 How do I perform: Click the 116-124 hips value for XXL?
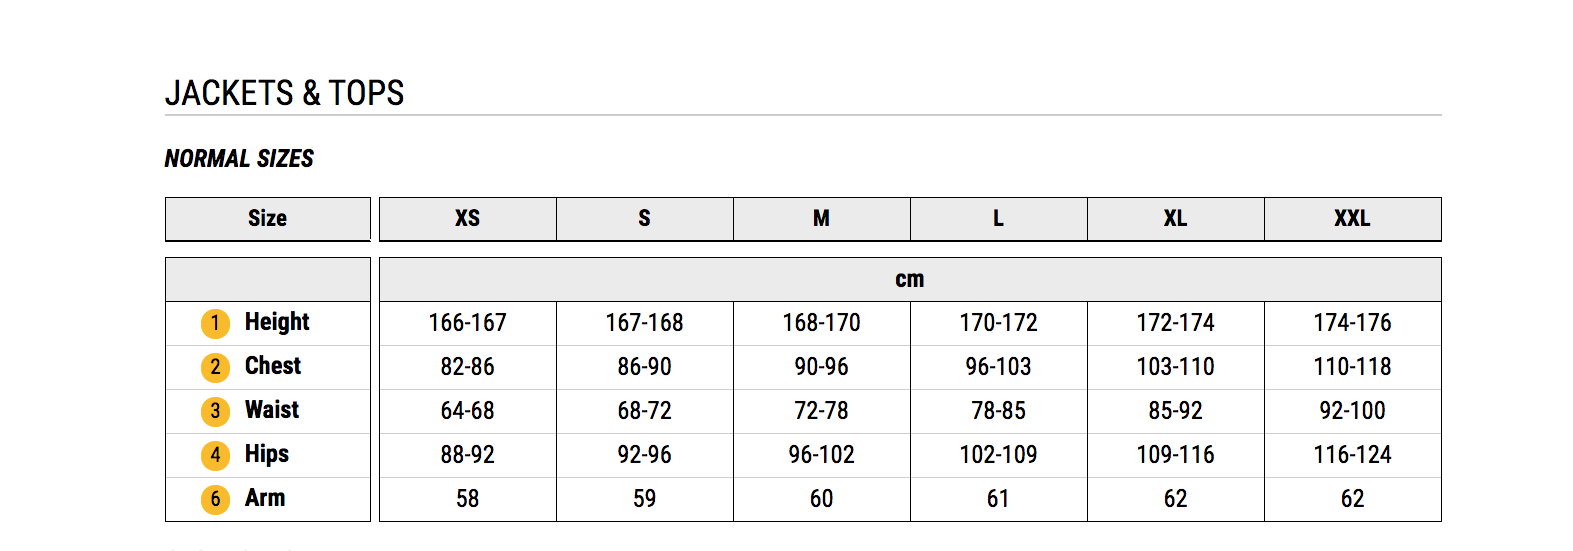[x=1353, y=455]
